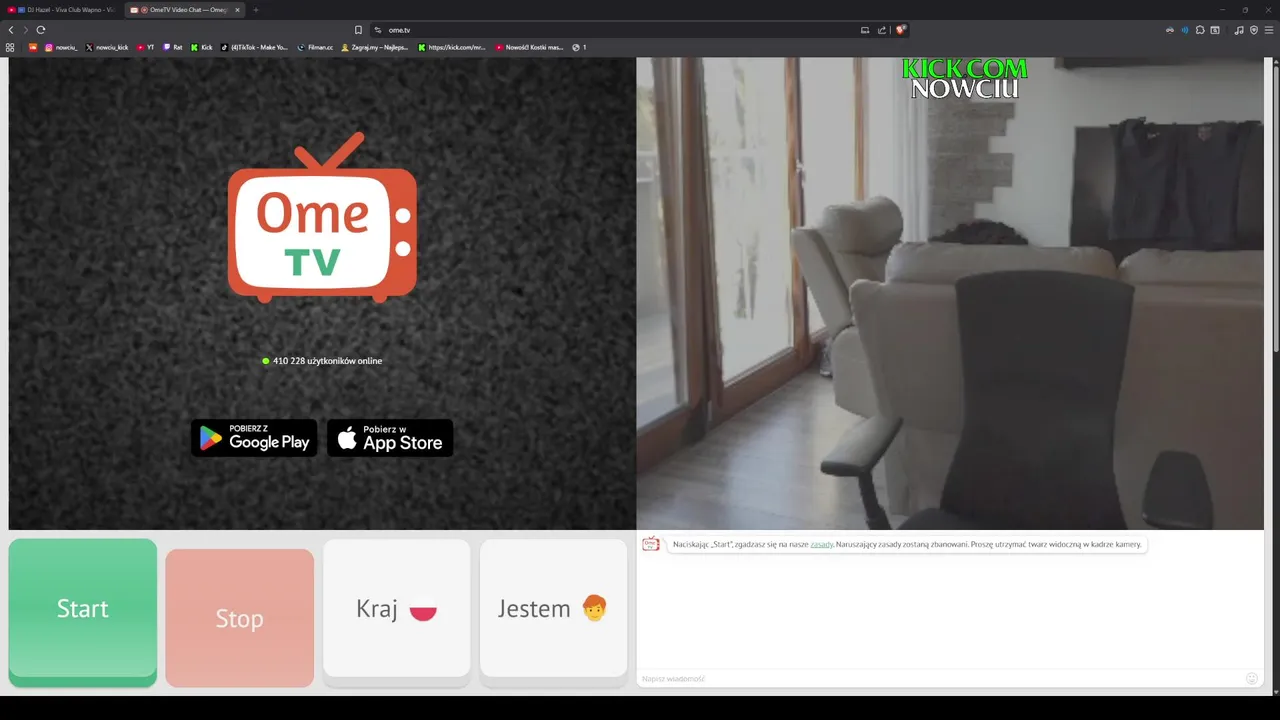This screenshot has width=1280, height=720.
Task: Open Brave Shields lion icon
Action: coord(901,30)
